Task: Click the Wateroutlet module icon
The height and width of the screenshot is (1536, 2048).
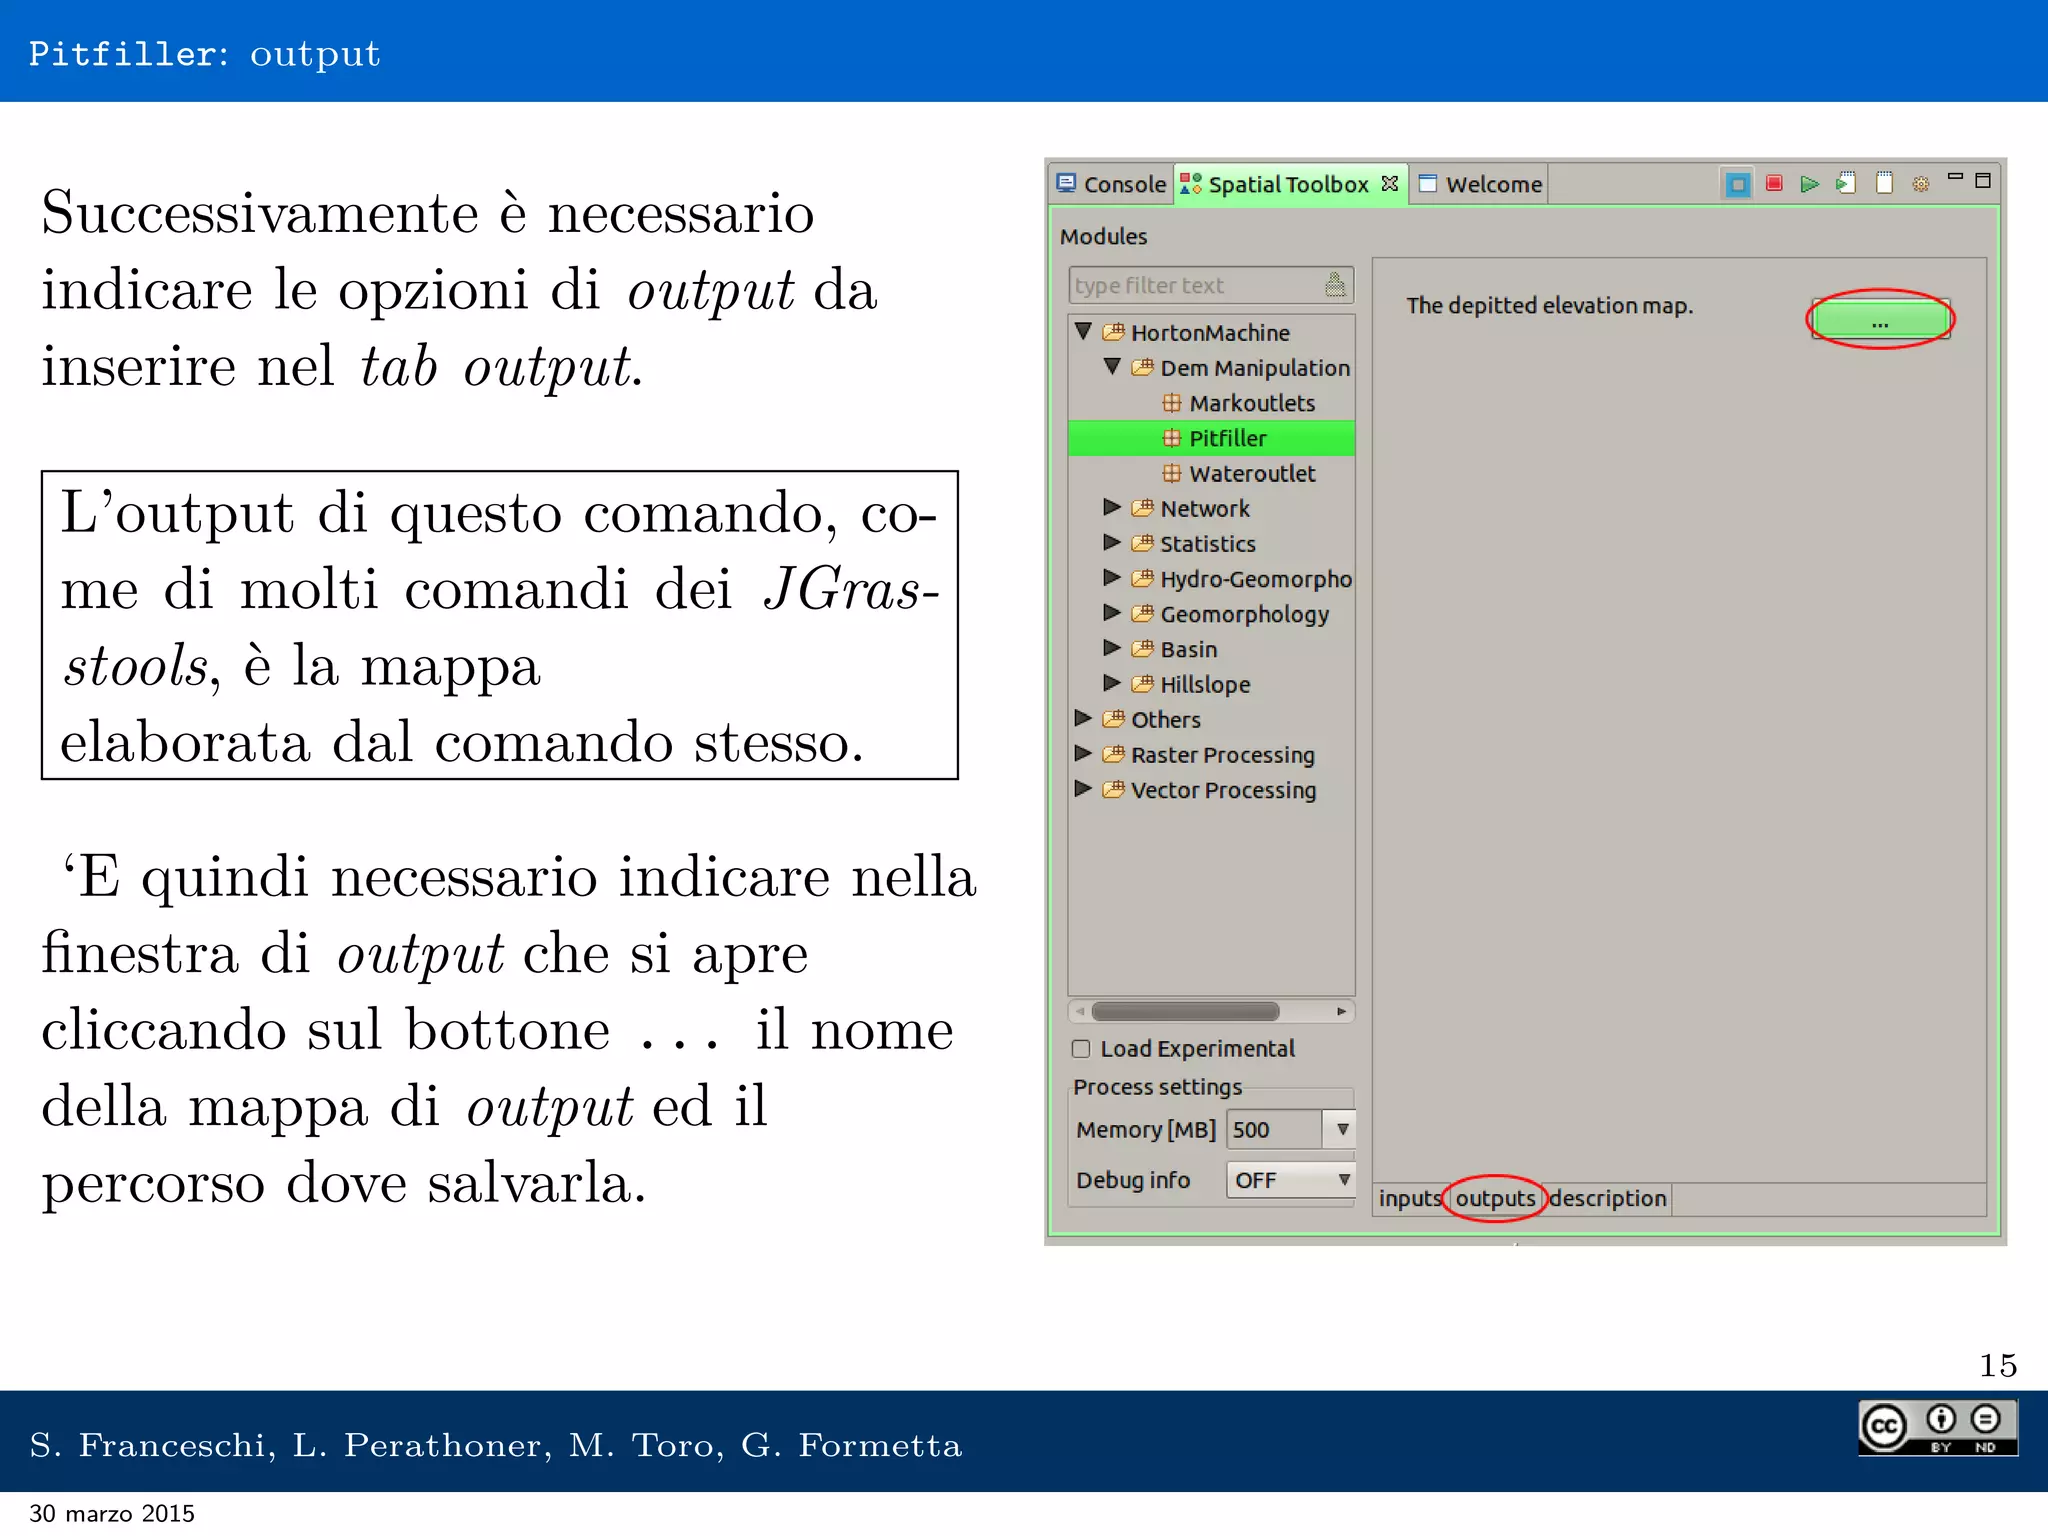Action: click(x=1172, y=473)
